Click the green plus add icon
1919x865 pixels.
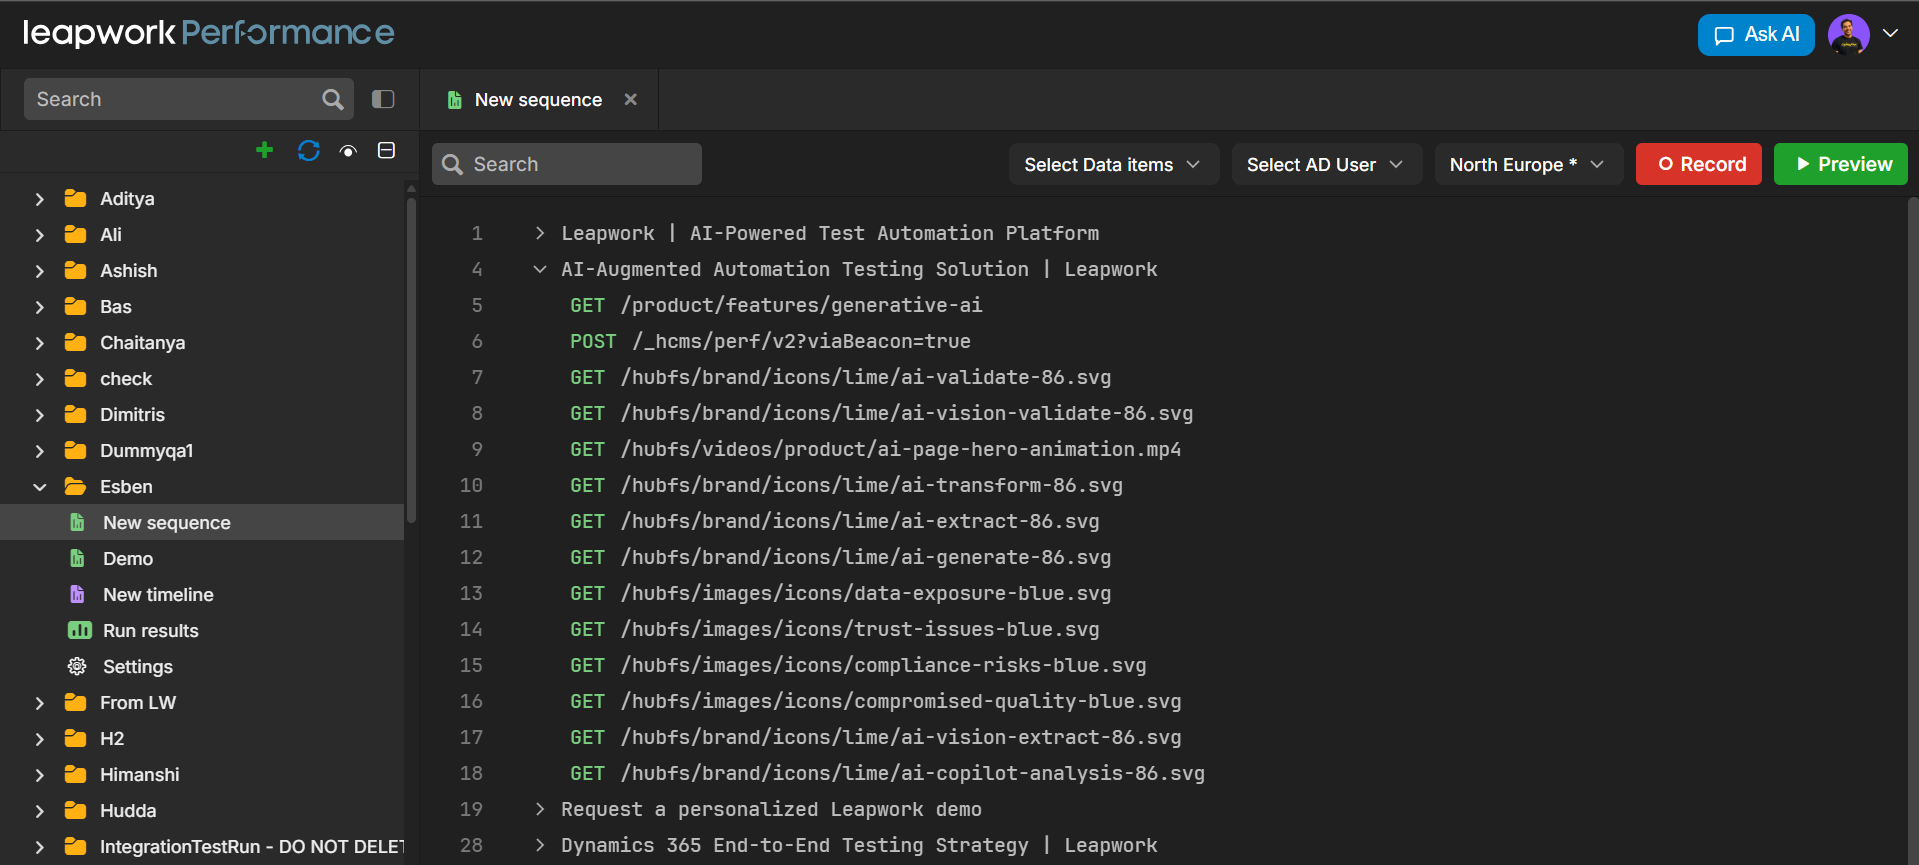click(264, 150)
